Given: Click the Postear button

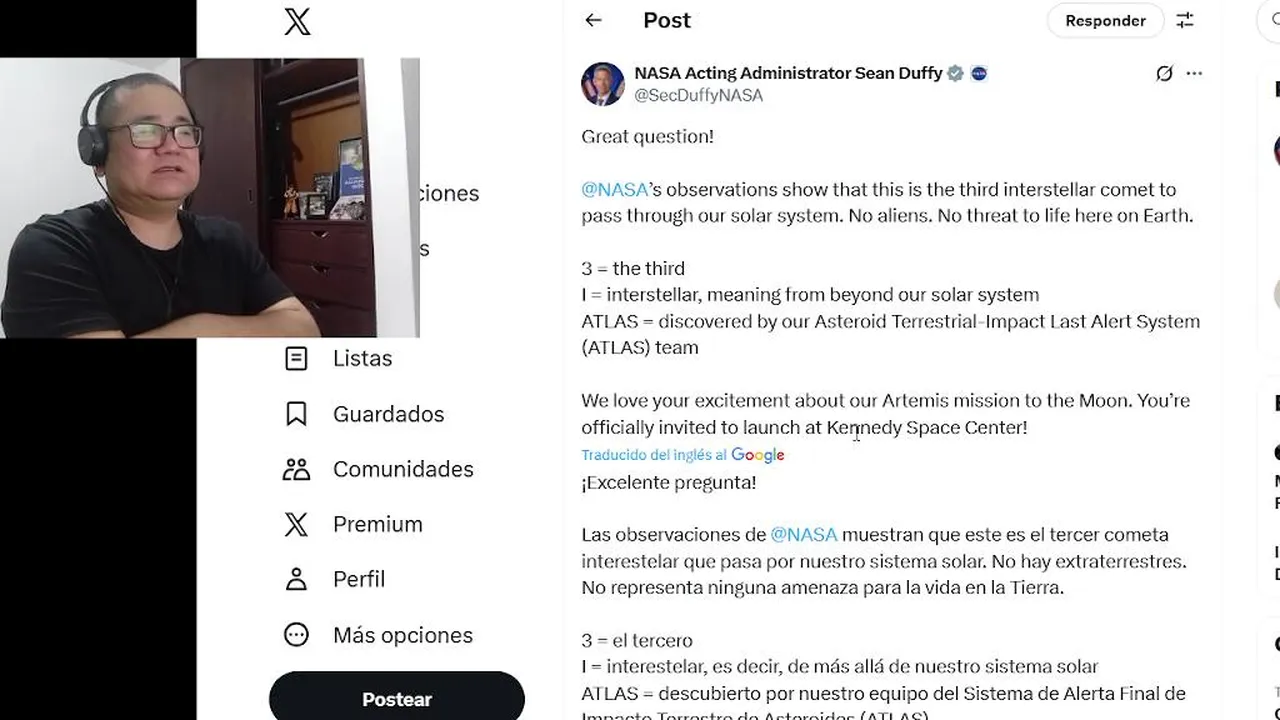Looking at the screenshot, I should point(397,698).
